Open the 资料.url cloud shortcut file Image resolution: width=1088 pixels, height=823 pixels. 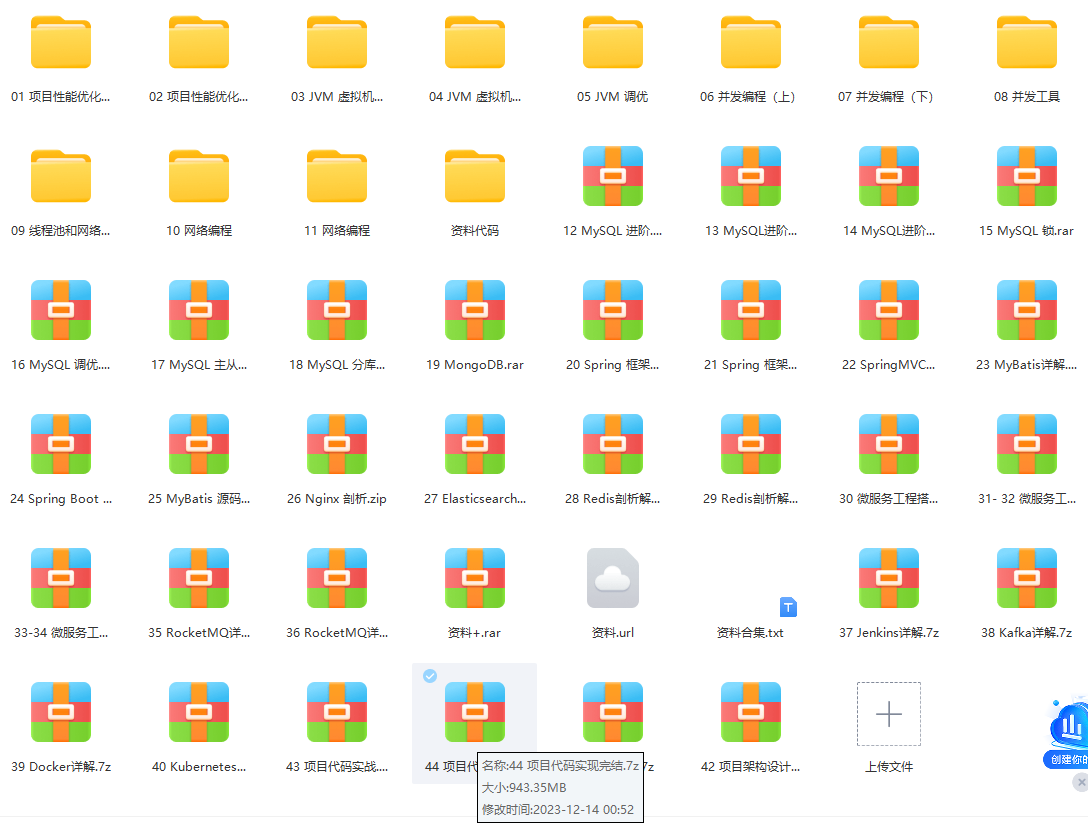(612, 579)
